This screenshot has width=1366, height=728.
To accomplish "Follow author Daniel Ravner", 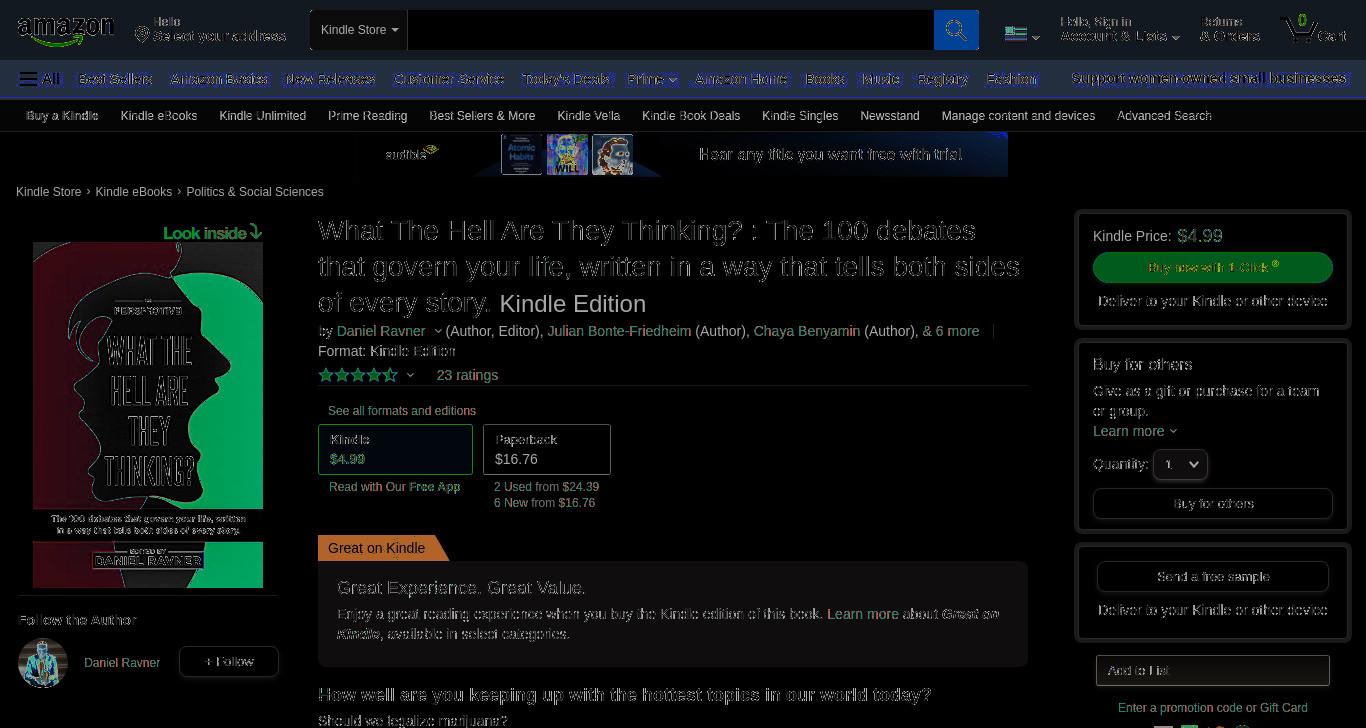I will click(229, 662).
